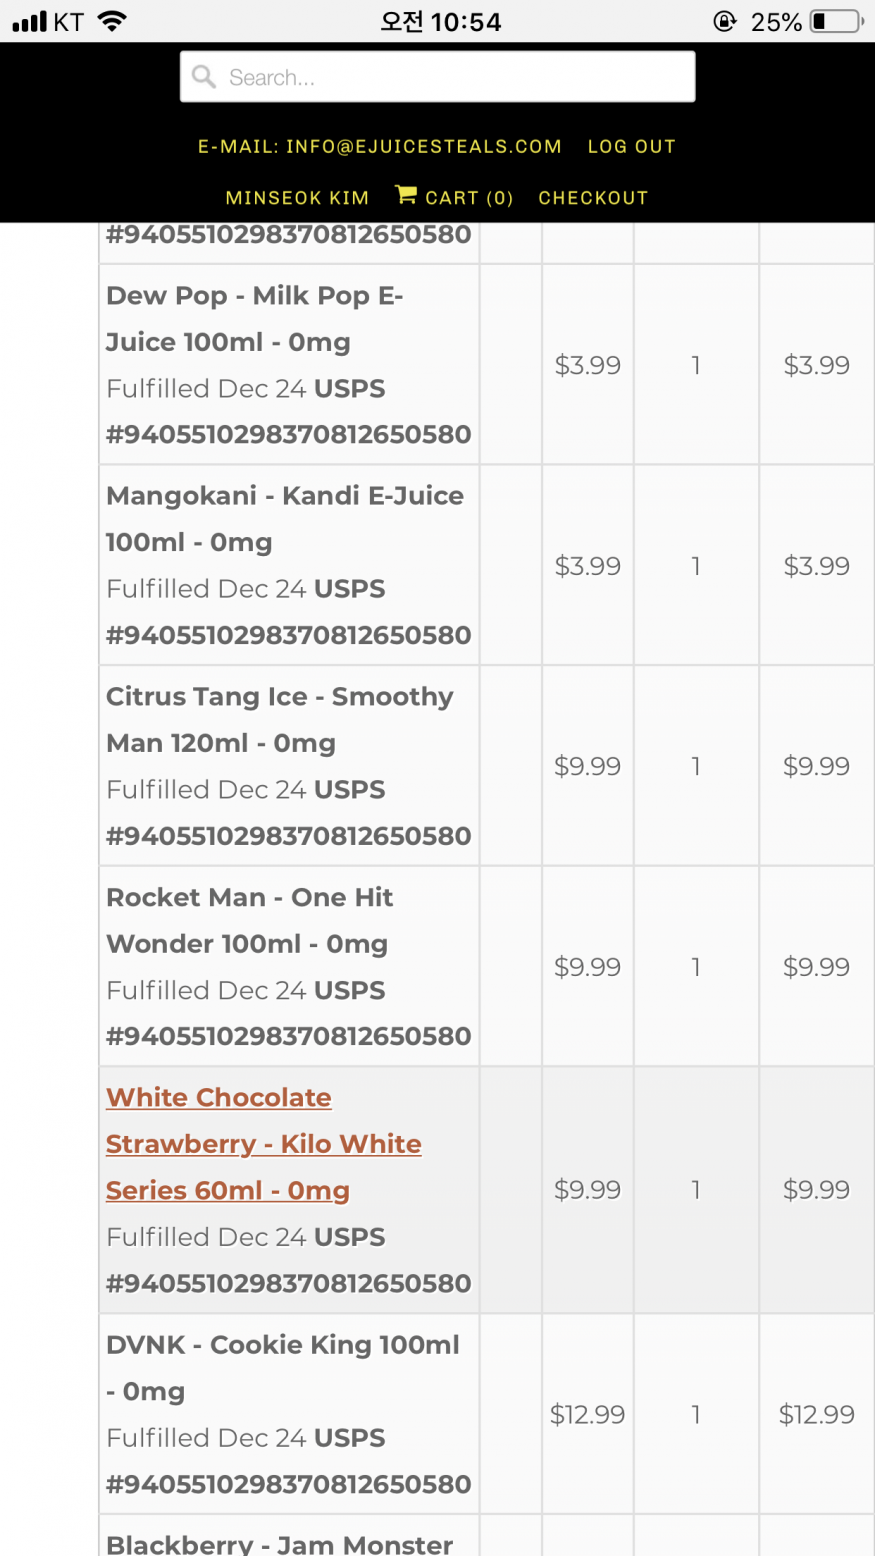
Task: Tap the rotation lock status icon
Action: click(725, 21)
